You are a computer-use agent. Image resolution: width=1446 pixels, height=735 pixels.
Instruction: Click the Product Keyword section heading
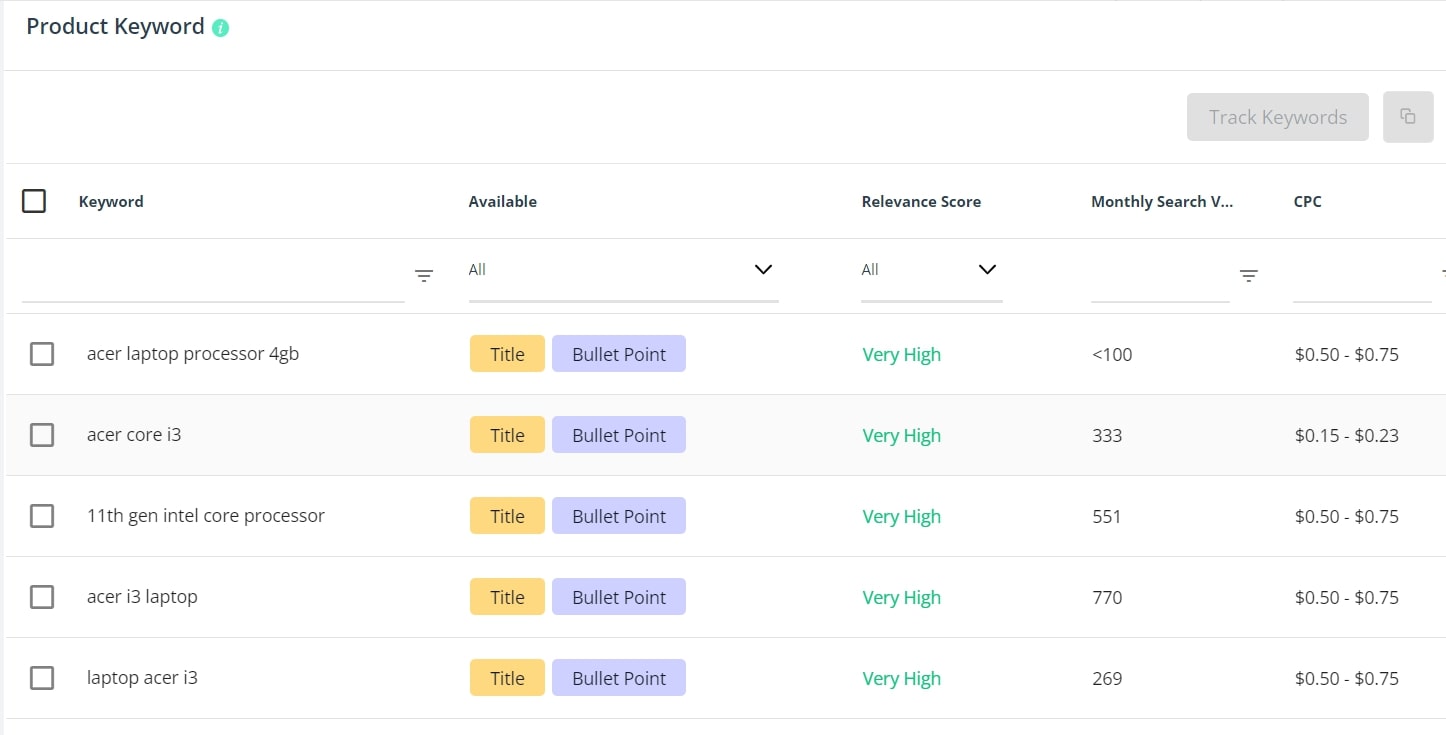(x=115, y=27)
